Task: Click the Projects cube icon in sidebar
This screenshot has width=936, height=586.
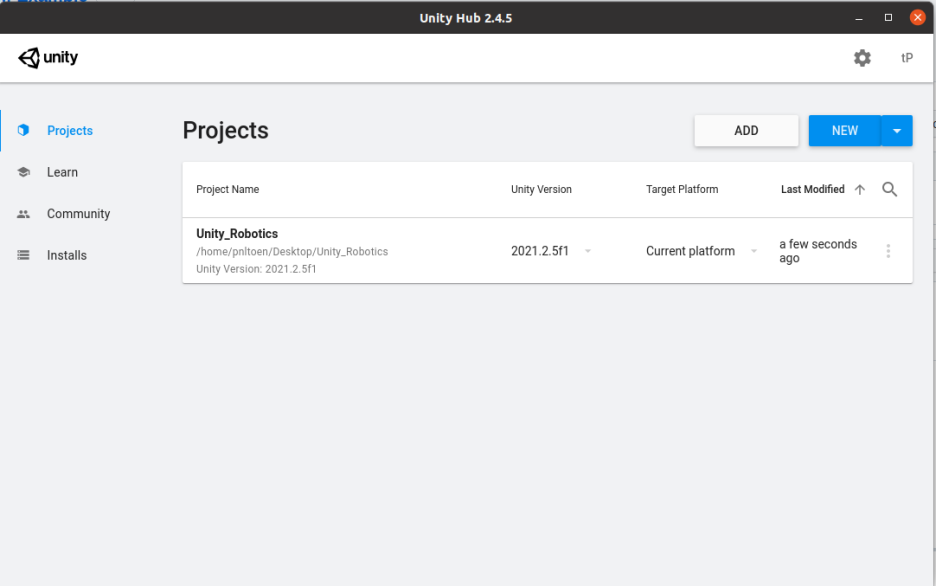Action: point(23,130)
